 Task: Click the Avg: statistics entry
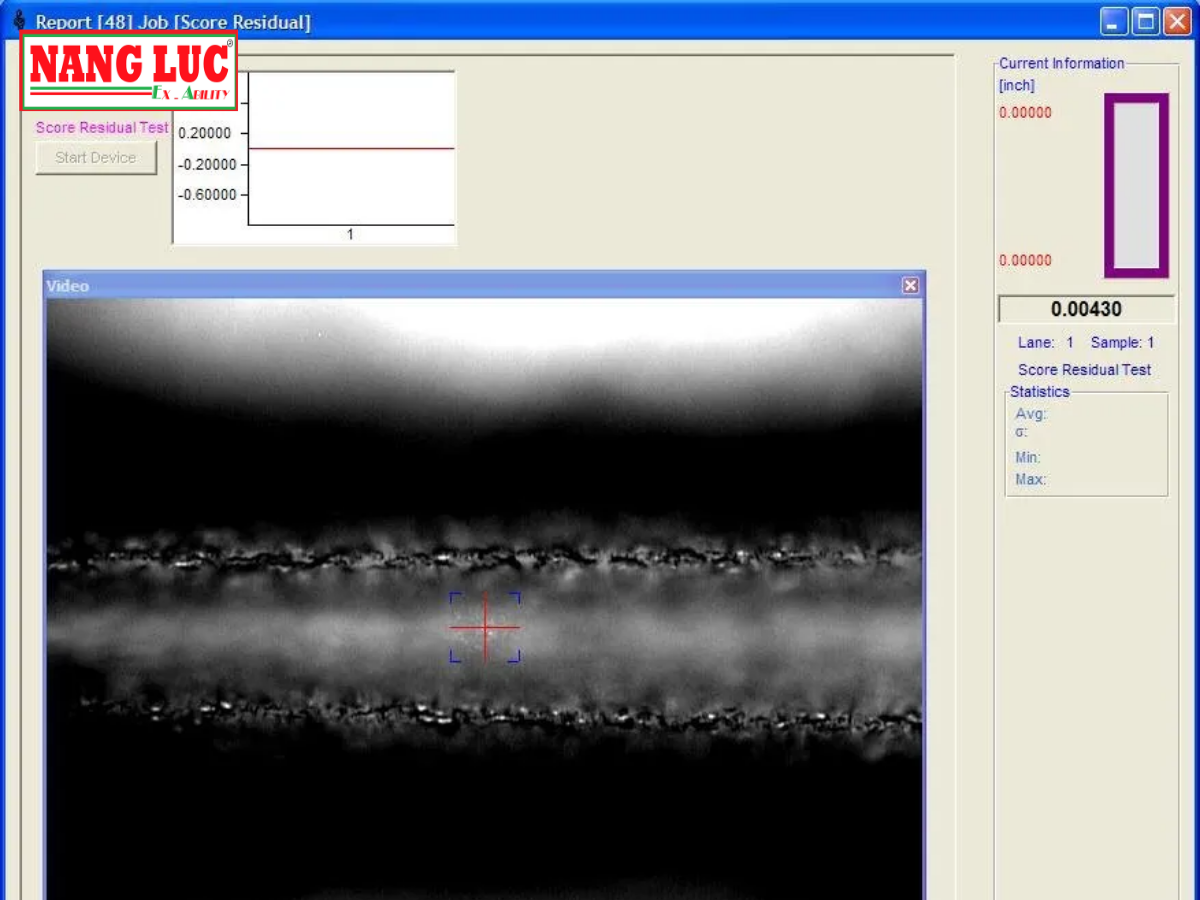tap(1031, 414)
